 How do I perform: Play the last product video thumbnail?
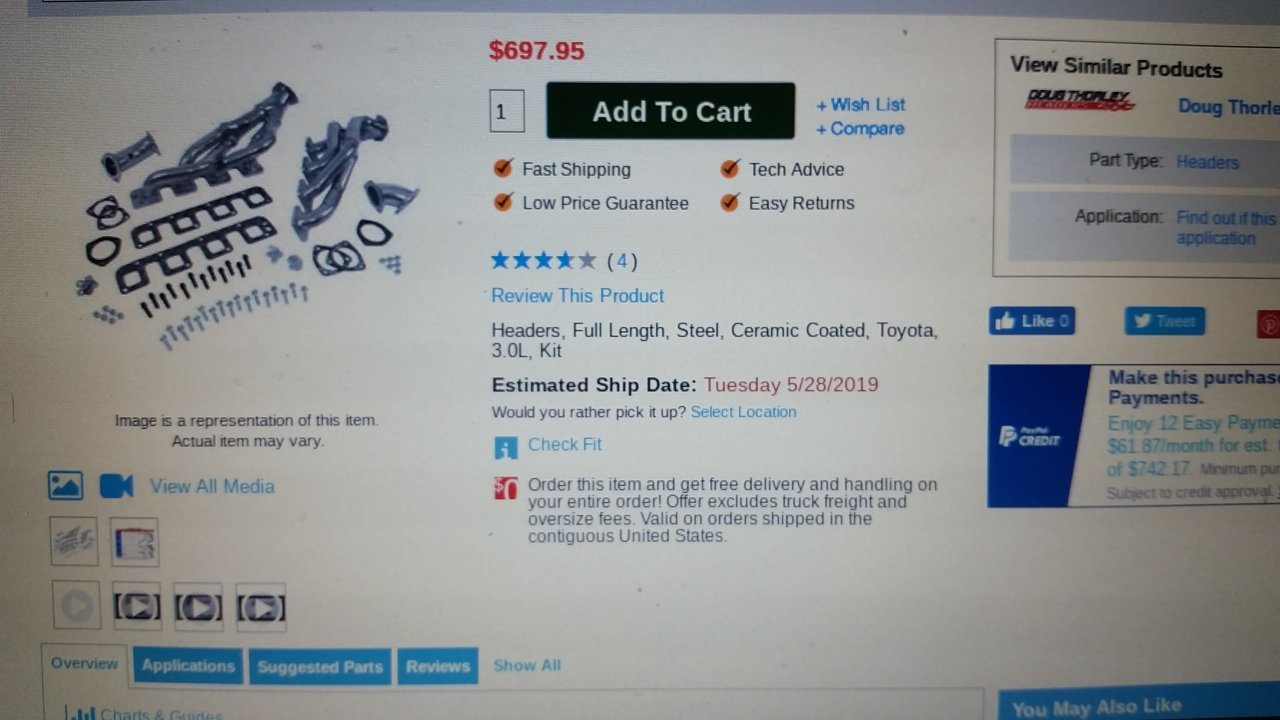coord(261,608)
